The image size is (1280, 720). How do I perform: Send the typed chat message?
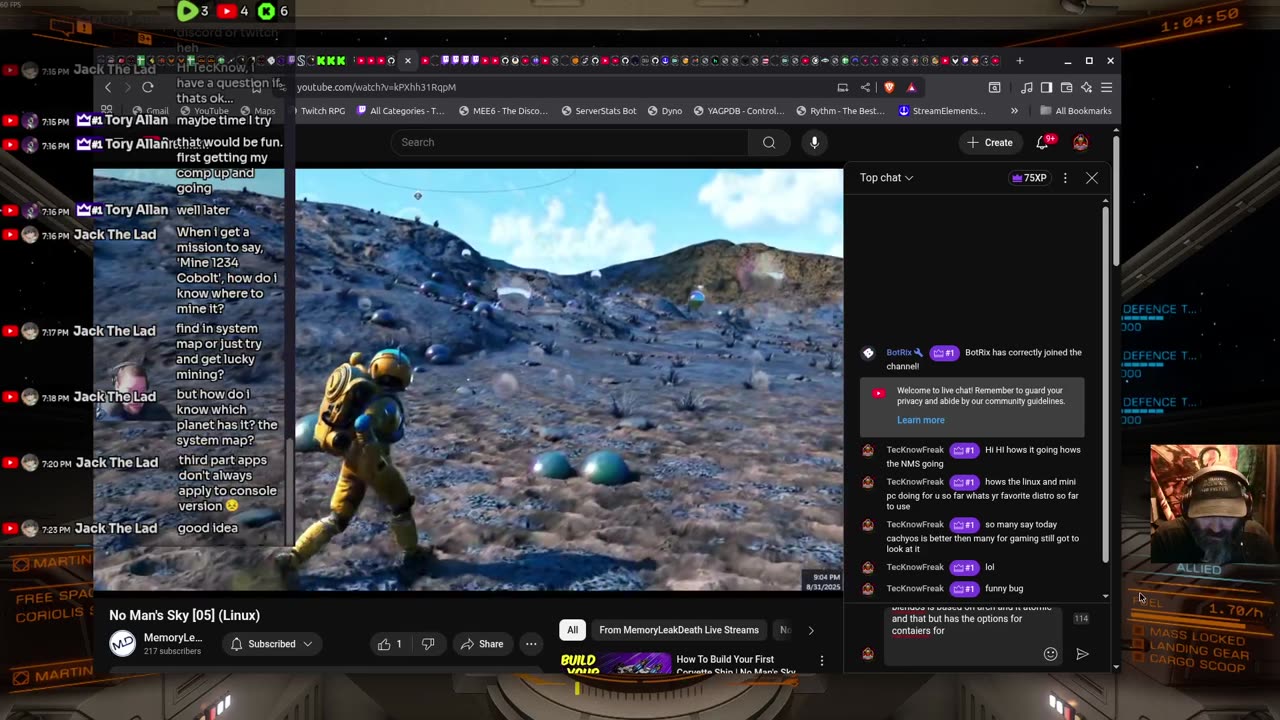tap(1082, 654)
